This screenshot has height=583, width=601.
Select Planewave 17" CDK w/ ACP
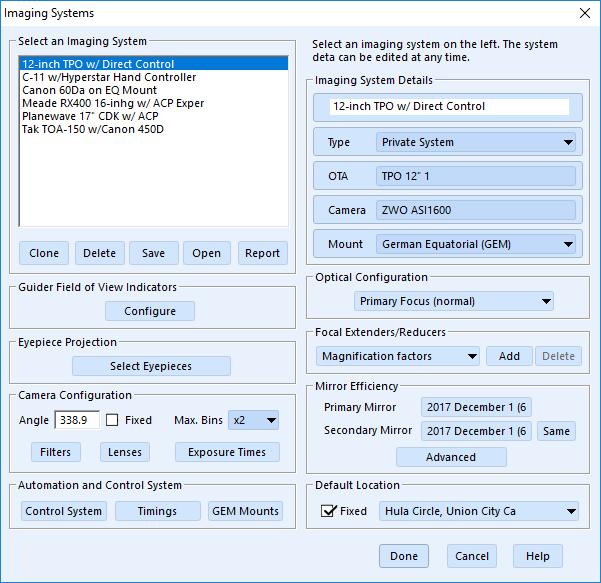coord(154,116)
